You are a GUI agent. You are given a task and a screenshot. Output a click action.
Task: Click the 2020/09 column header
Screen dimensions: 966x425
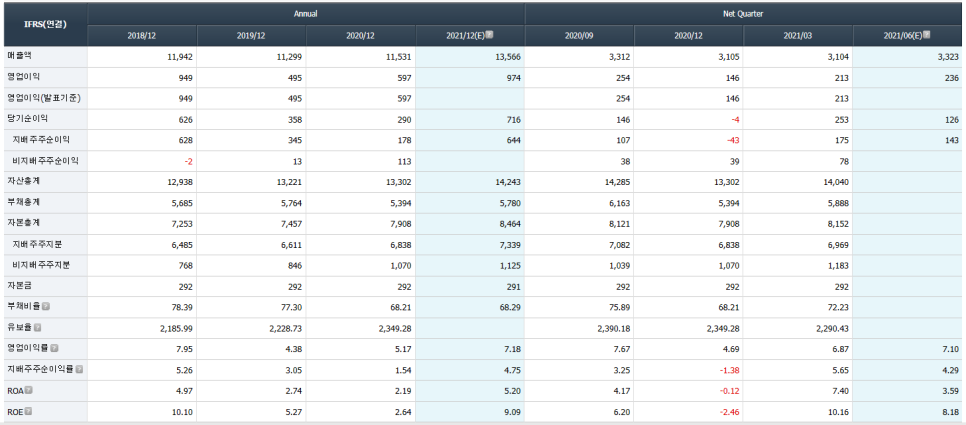(x=579, y=36)
